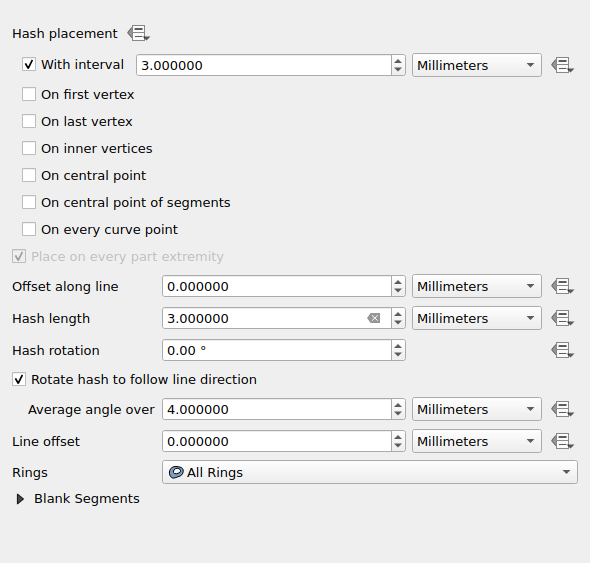
Task: Decrease Average angle over with down arrow
Action: [398, 414]
